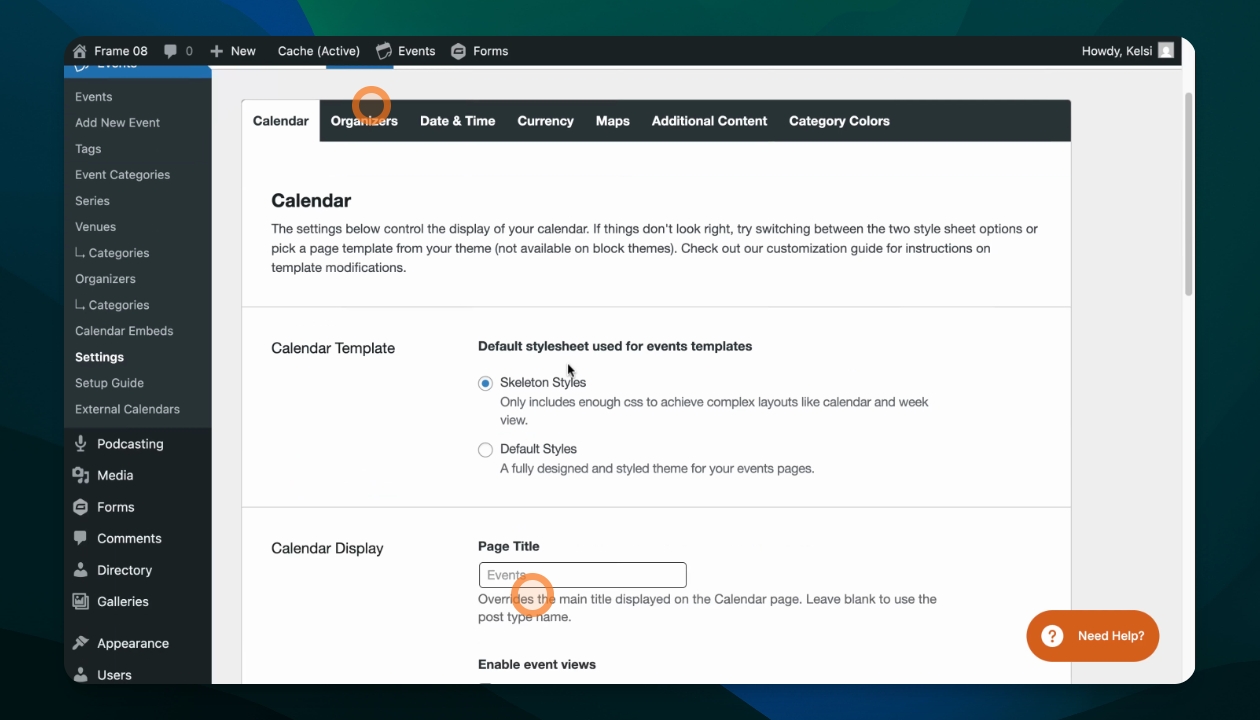1260x720 pixels.
Task: Open the Frame 08 site name link
Action: (x=121, y=51)
